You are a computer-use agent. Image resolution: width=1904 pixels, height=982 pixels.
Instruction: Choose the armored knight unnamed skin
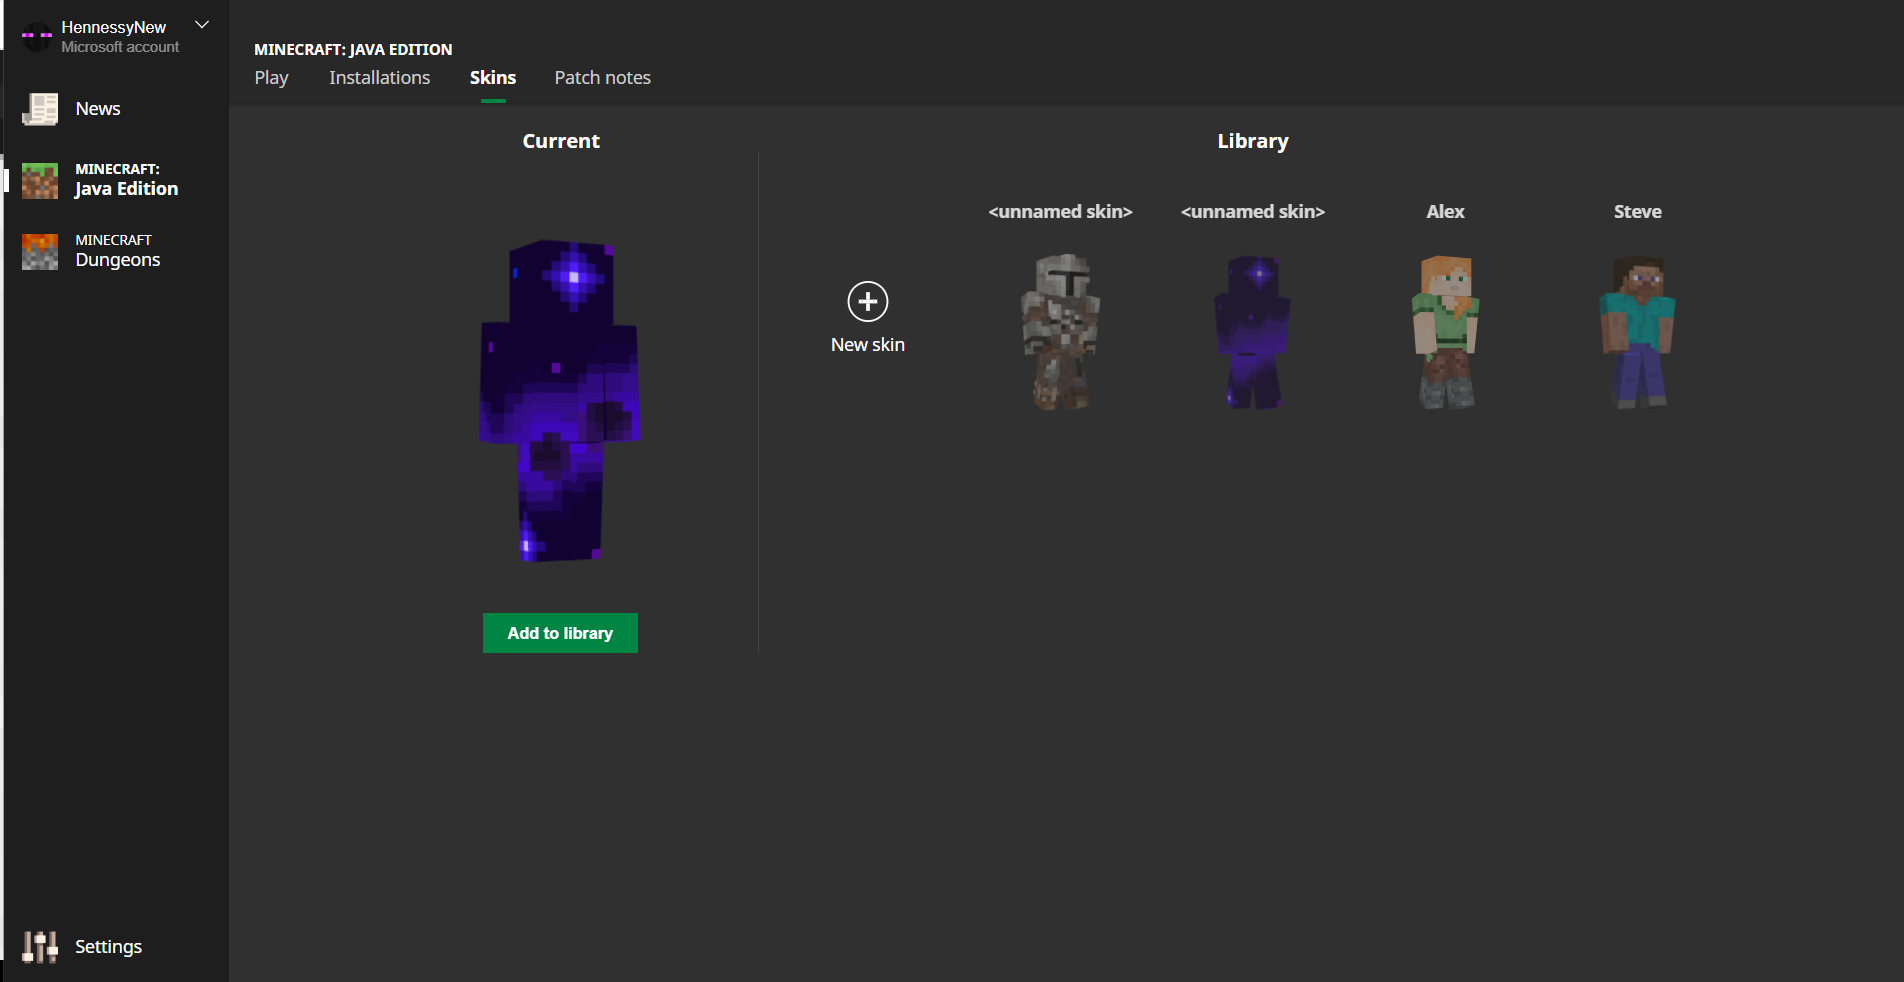[1060, 332]
